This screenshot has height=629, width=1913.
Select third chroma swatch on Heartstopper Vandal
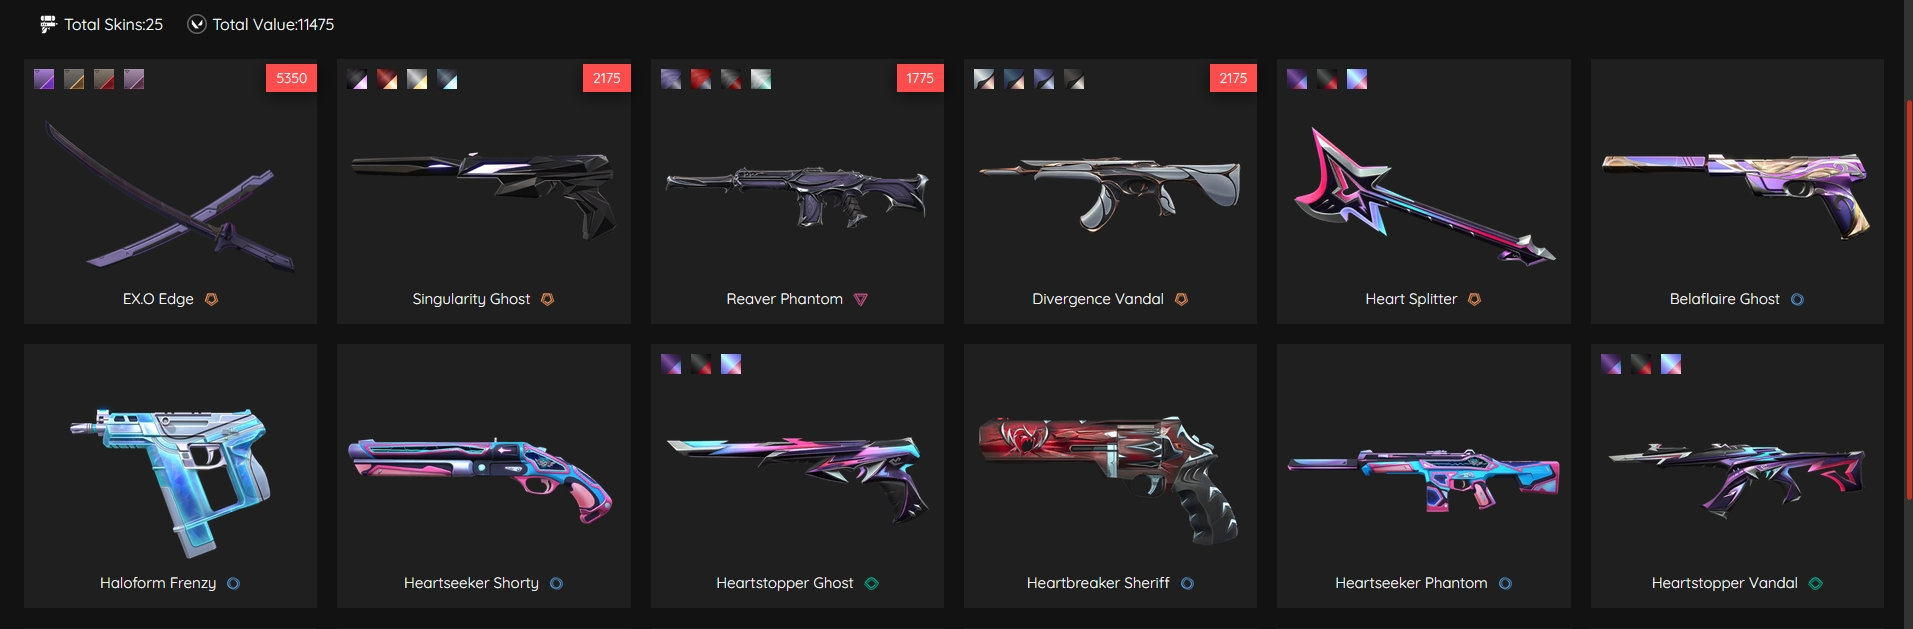click(1671, 364)
